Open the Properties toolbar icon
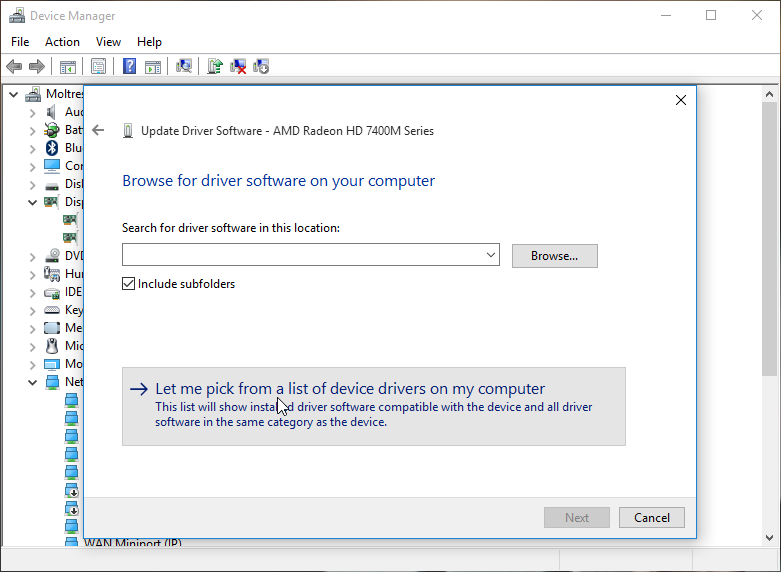The width and height of the screenshot is (781, 572). point(98,66)
